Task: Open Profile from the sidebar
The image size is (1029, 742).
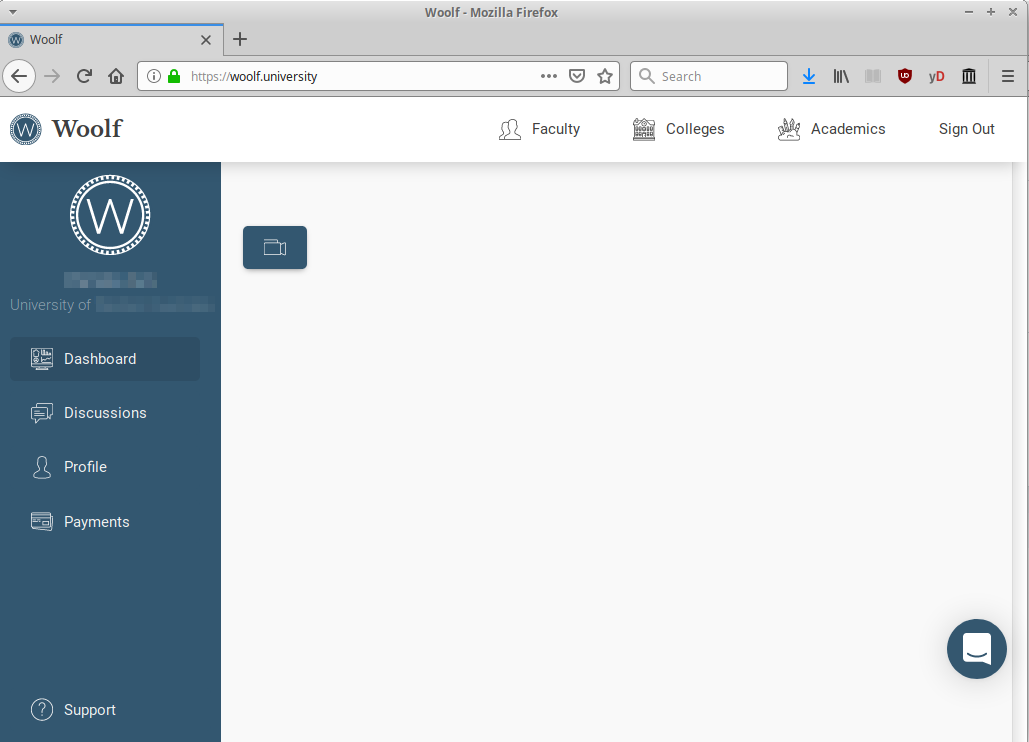Action: coord(105,466)
